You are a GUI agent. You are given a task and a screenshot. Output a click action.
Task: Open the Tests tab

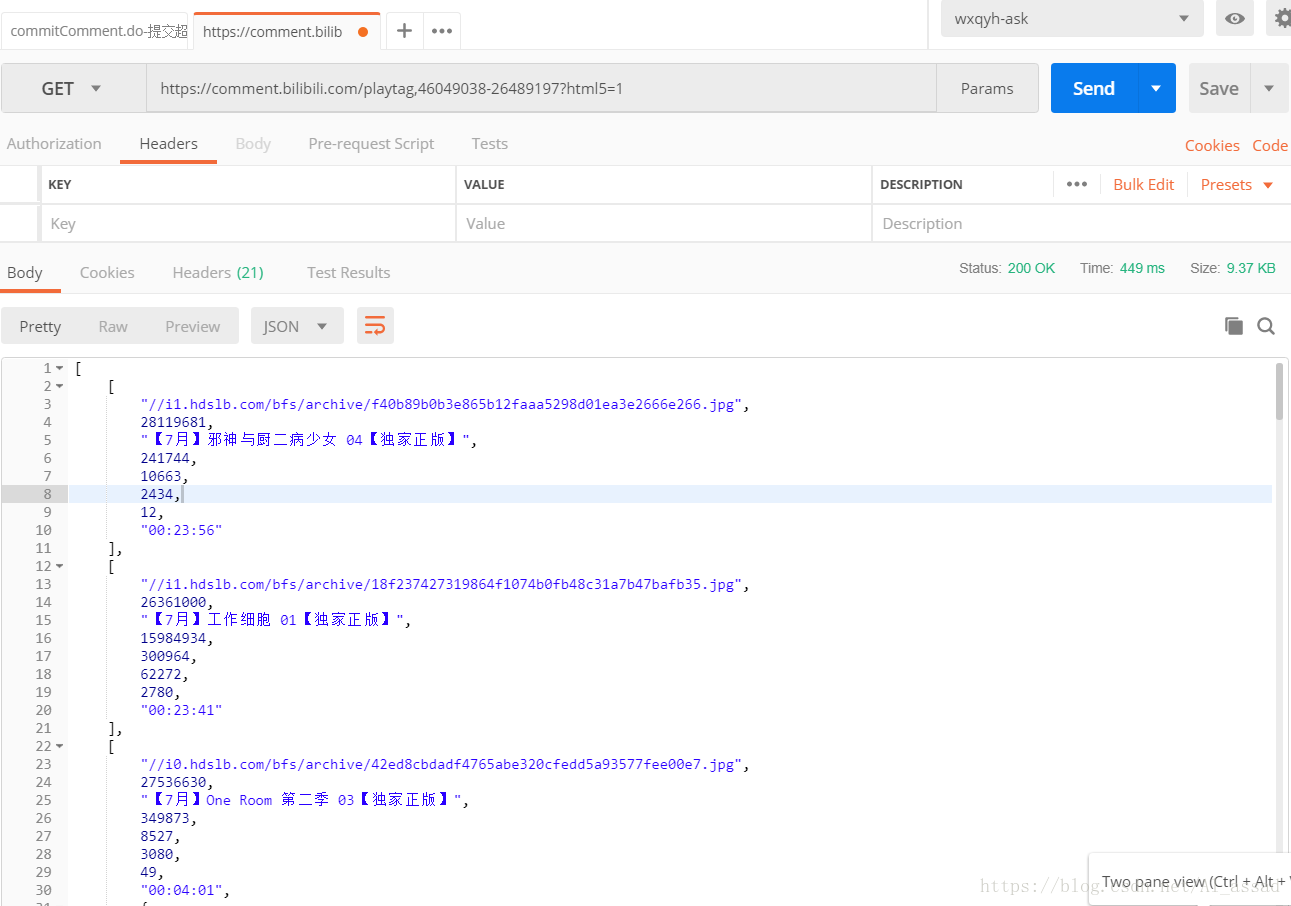[490, 143]
